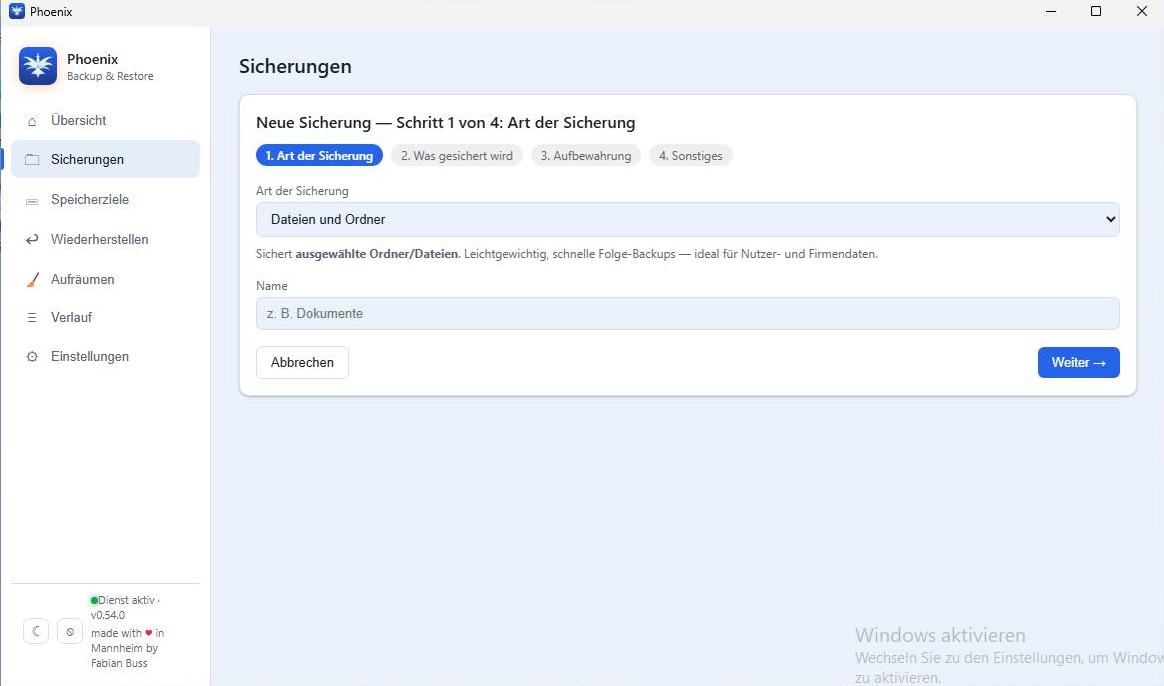Viewport: 1164px width, 686px height.
Task: Click the Wiederherstellen arrow icon
Action: pyautogui.click(x=32, y=240)
